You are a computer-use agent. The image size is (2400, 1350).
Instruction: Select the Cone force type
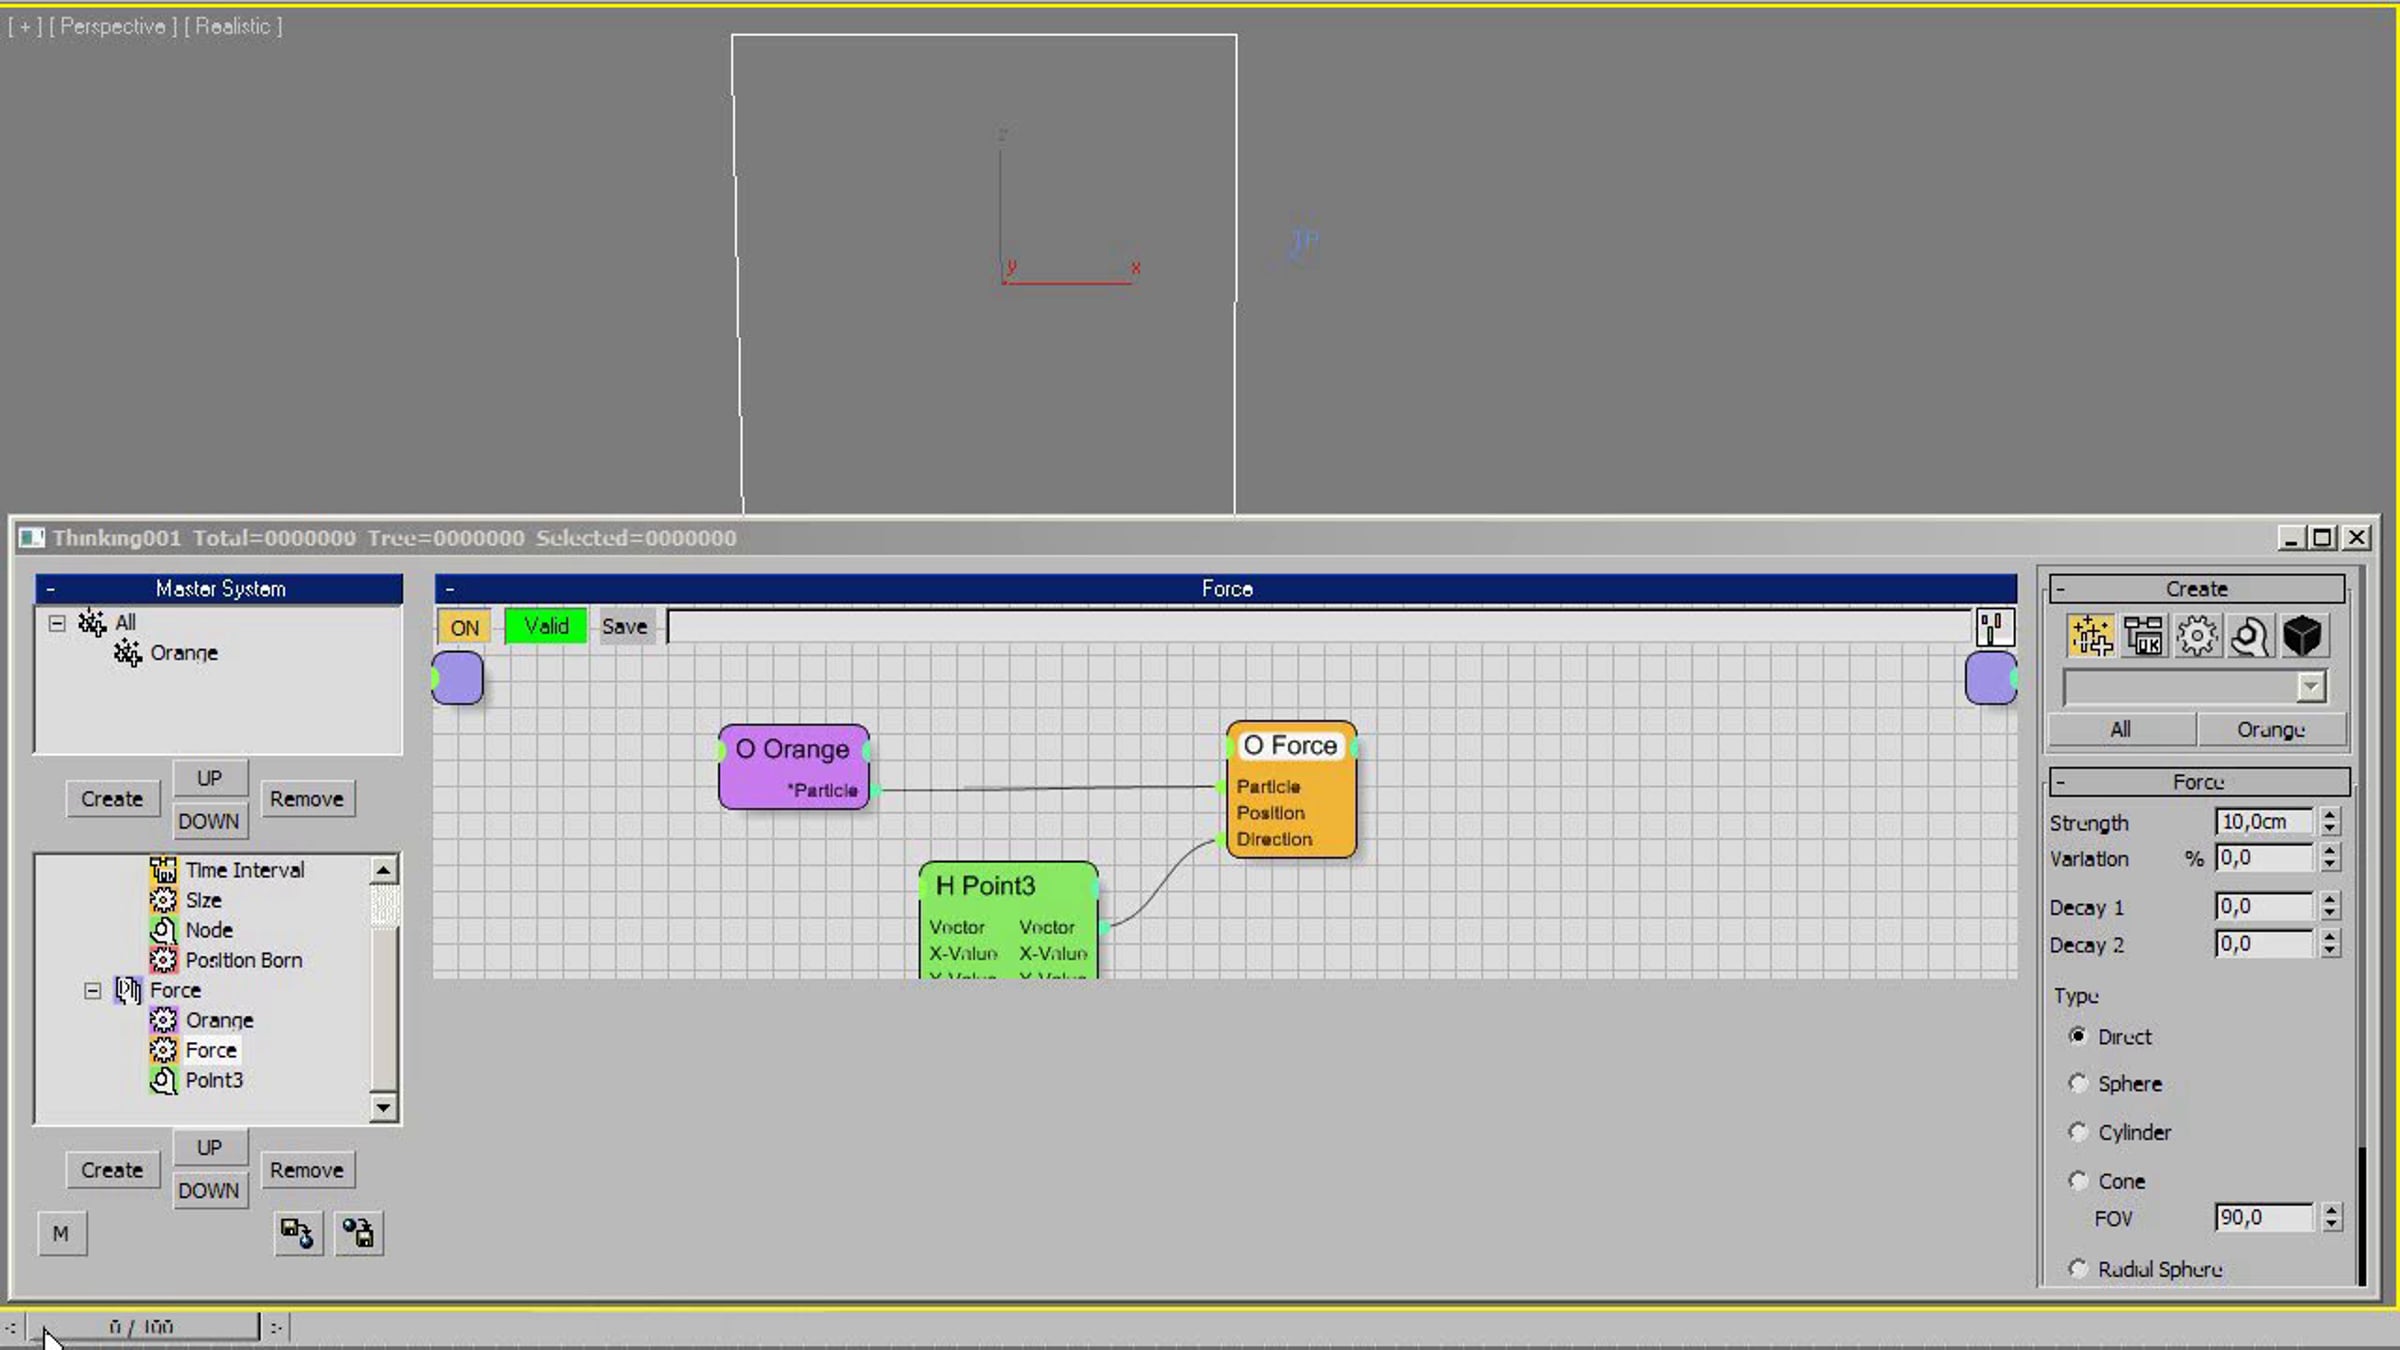coord(2078,1181)
